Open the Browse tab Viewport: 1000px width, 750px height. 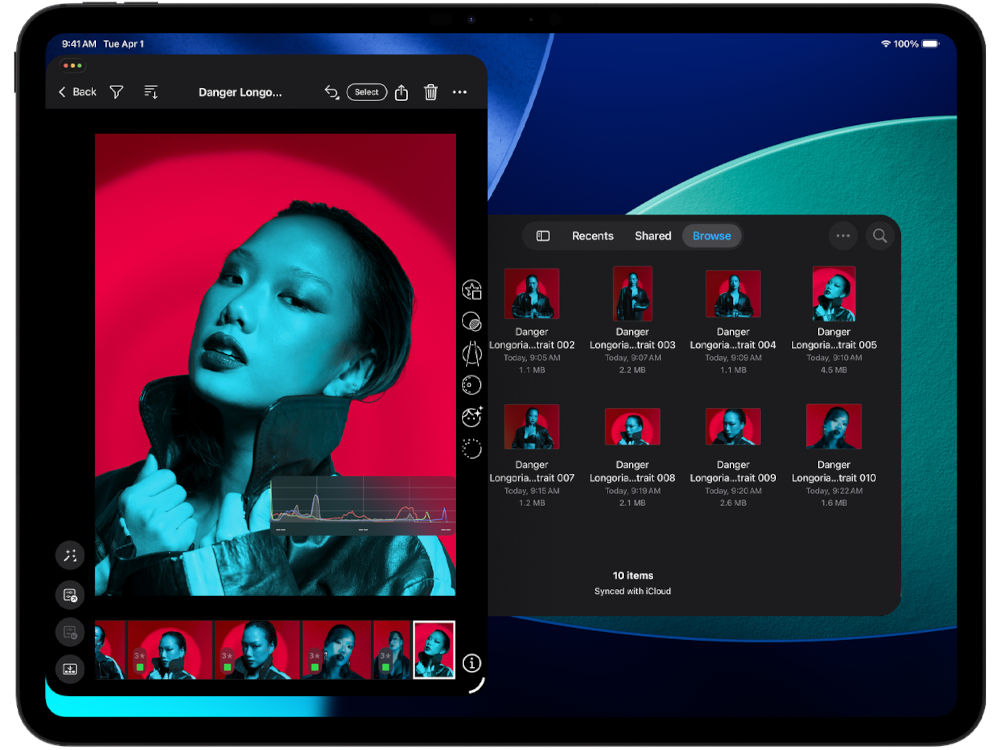712,236
